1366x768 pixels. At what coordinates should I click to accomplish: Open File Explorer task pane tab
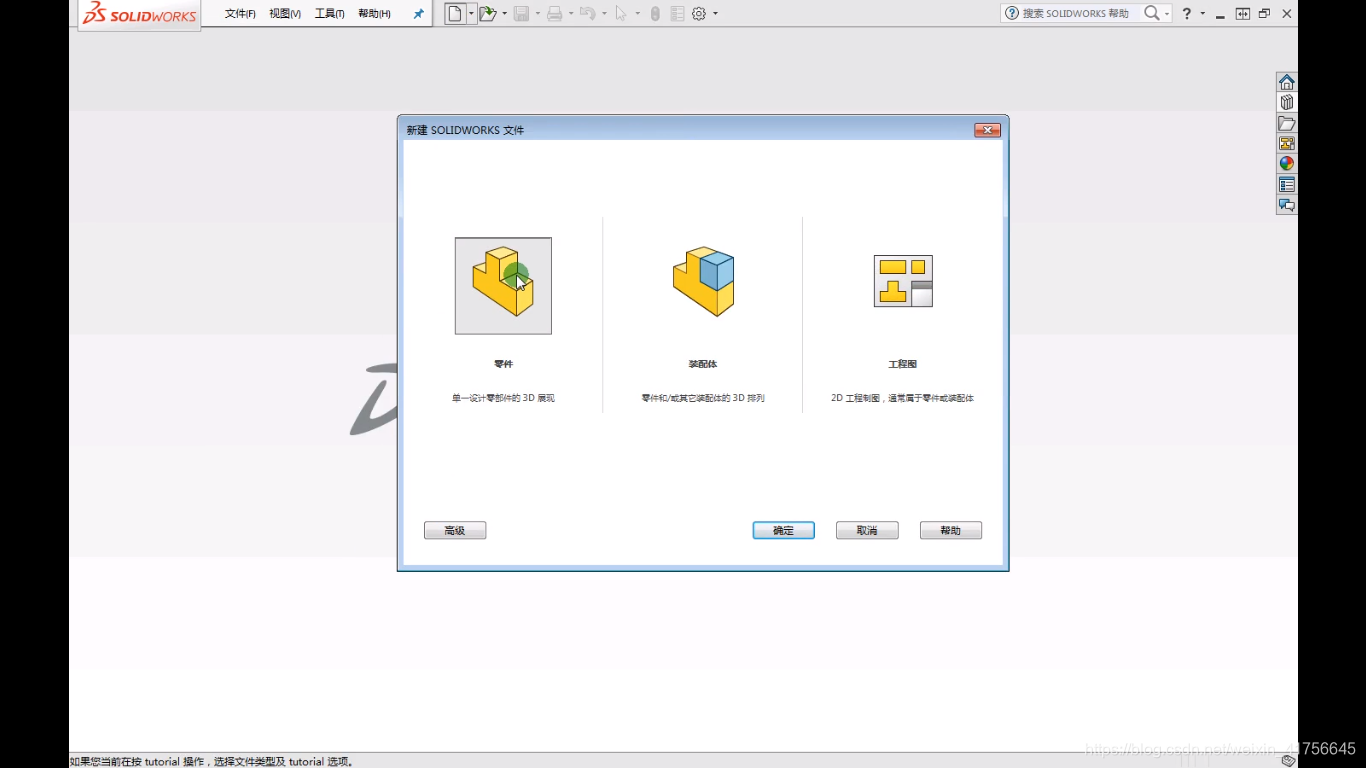click(x=1287, y=123)
